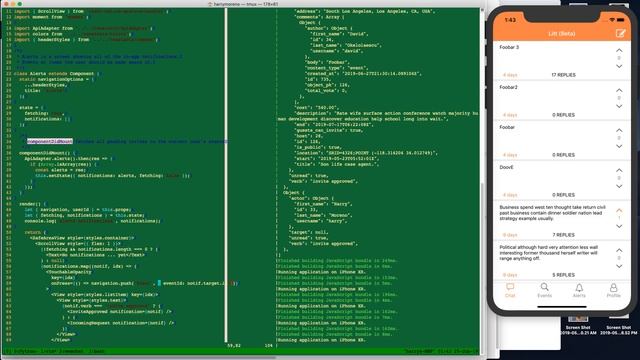Upvote the Foobar post
This screenshot has width=640, height=360.
click(619, 130)
